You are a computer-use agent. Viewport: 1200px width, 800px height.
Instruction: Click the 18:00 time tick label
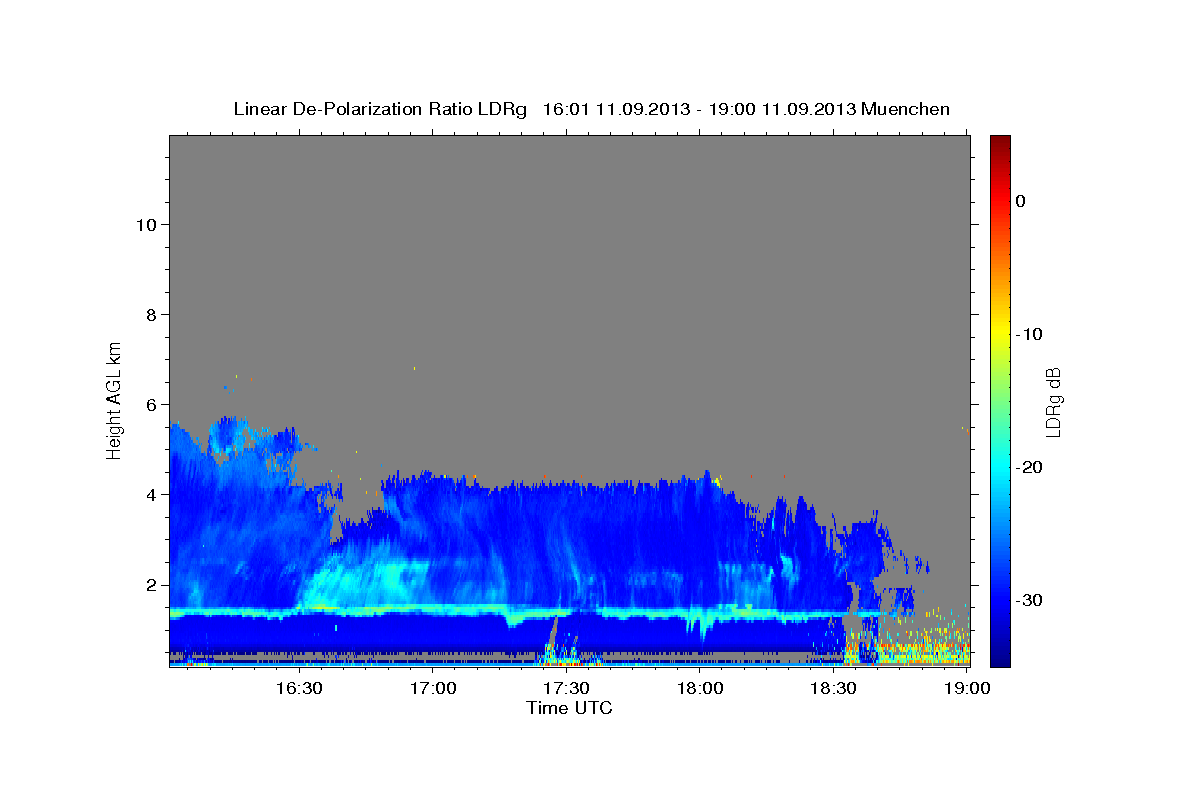click(x=700, y=688)
